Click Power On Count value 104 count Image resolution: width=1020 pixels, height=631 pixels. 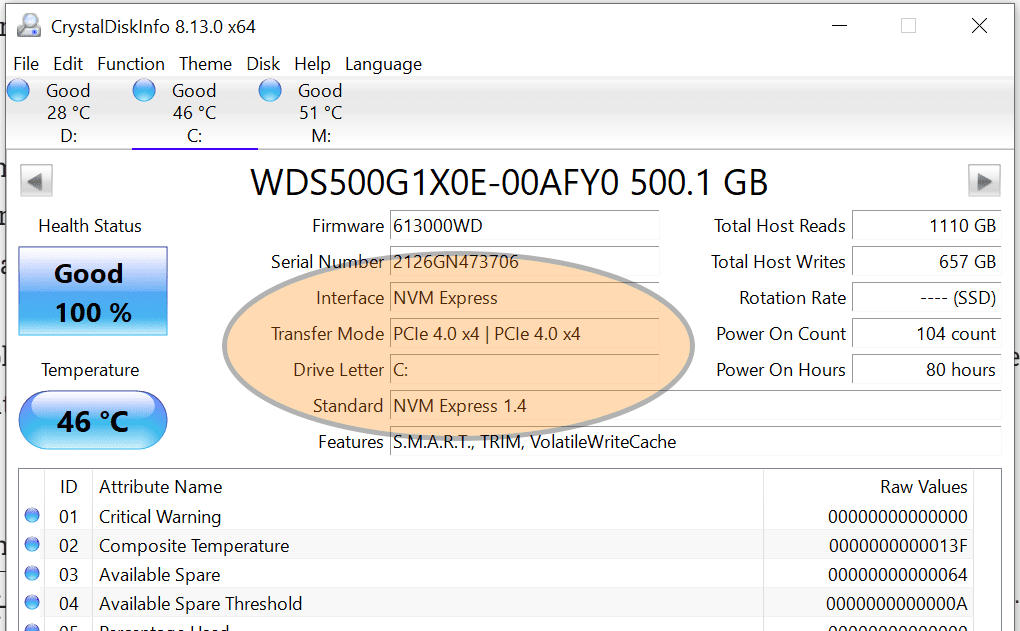coord(926,334)
